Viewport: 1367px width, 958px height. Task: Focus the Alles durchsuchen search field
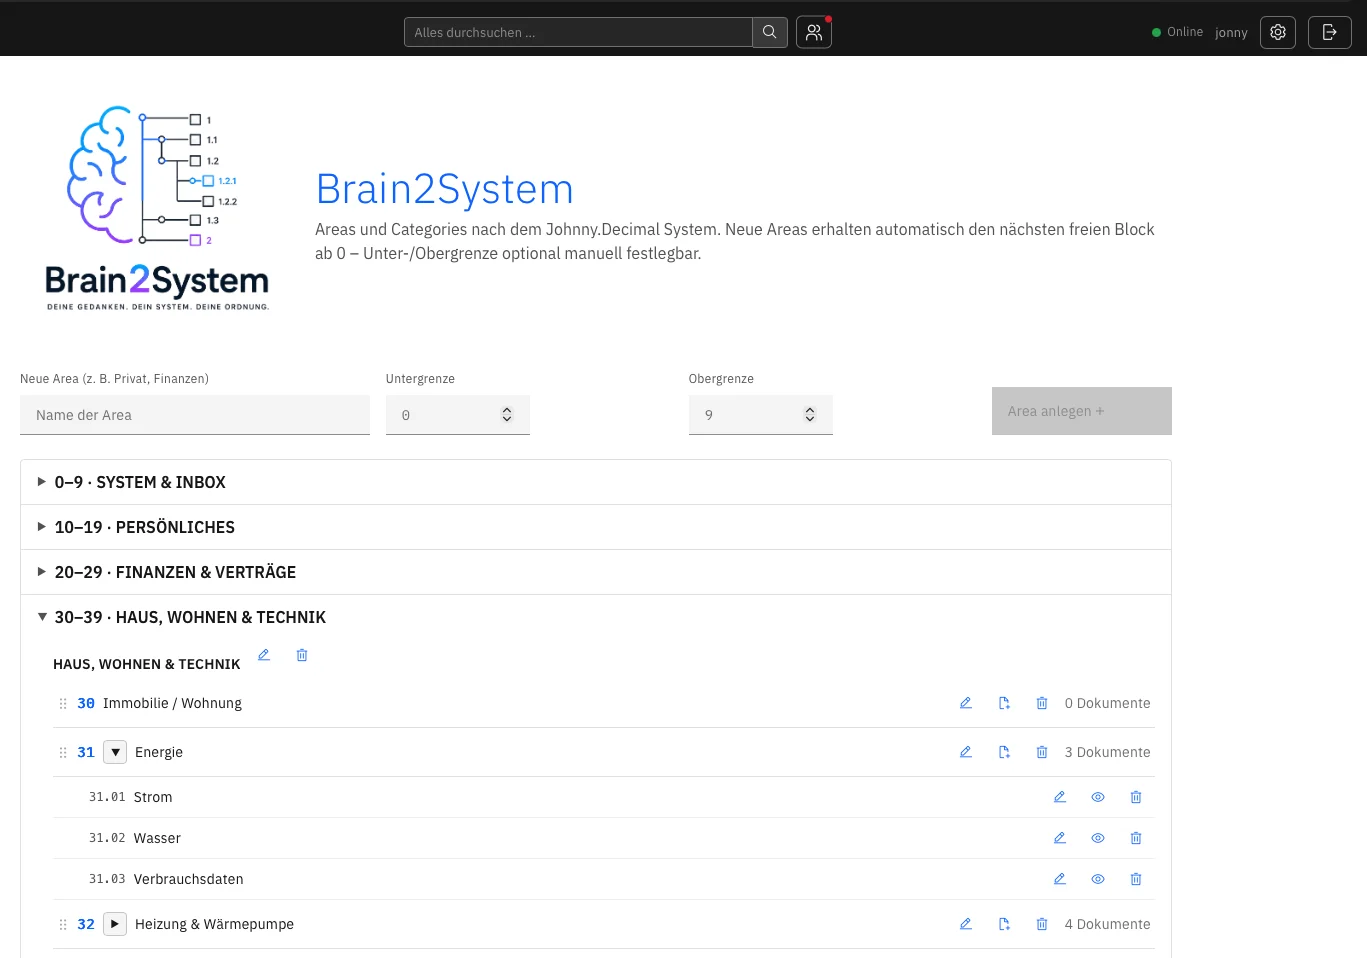[x=578, y=32]
